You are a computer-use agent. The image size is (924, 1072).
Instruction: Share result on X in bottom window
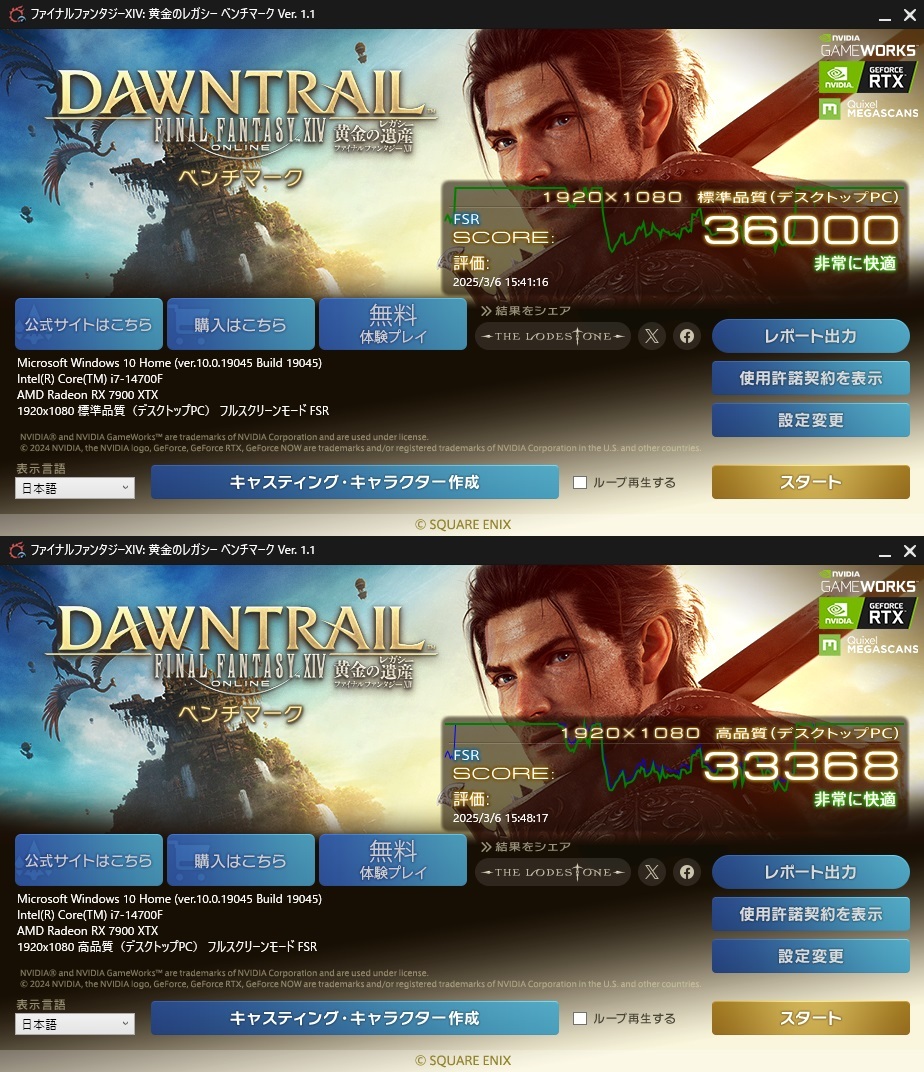652,872
